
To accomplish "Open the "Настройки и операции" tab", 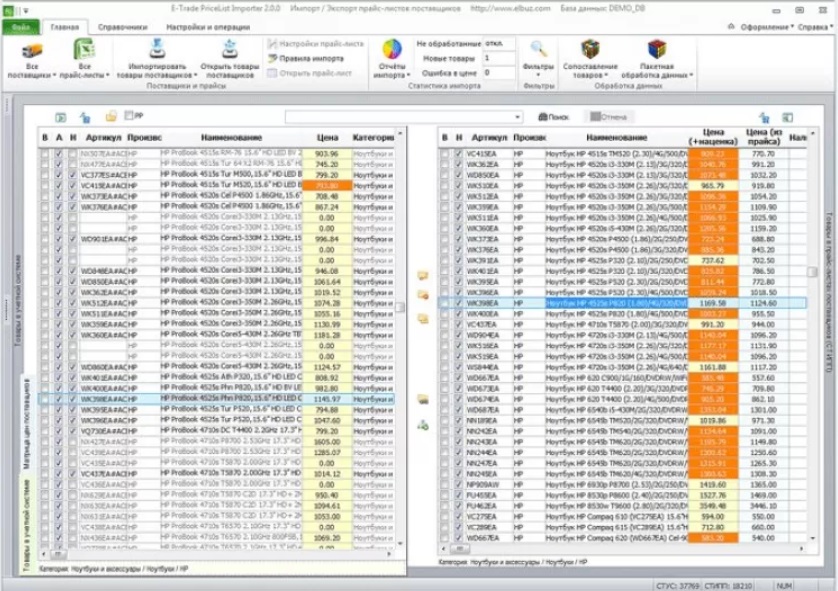I will click(205, 28).
